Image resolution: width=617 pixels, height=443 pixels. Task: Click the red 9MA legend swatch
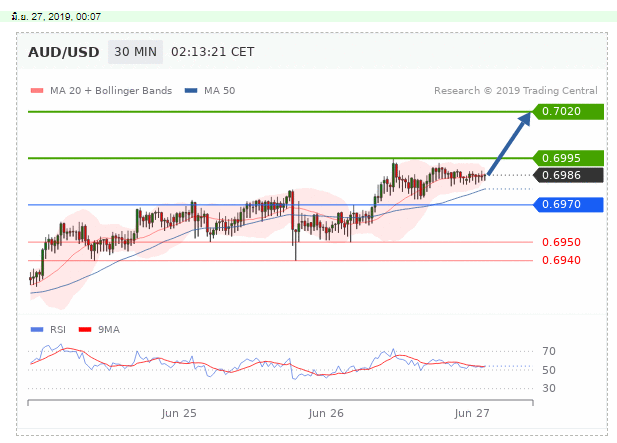pyautogui.click(x=85, y=330)
